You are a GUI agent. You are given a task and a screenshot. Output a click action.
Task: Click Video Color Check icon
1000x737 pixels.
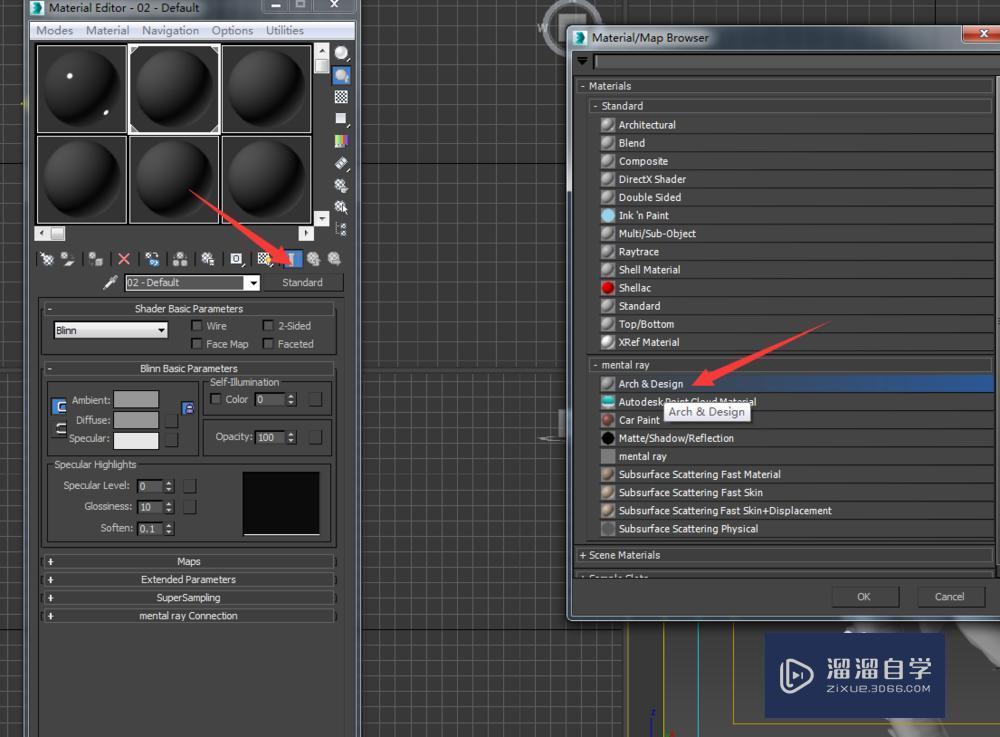click(x=342, y=141)
